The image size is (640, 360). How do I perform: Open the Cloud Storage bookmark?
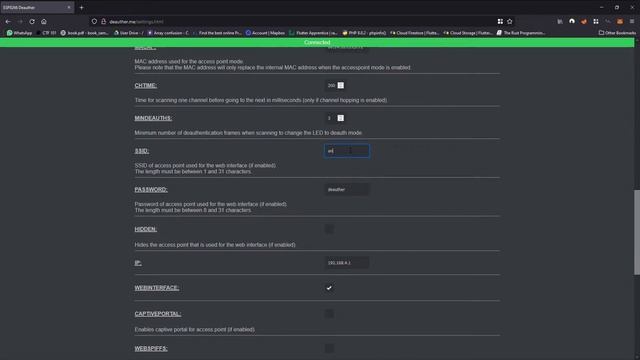click(468, 33)
